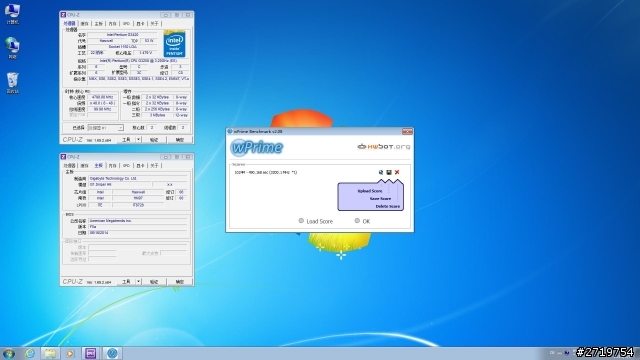Click the Upload Score globe icon in wPrime
This screenshot has width=640, height=360.
pos(381,172)
